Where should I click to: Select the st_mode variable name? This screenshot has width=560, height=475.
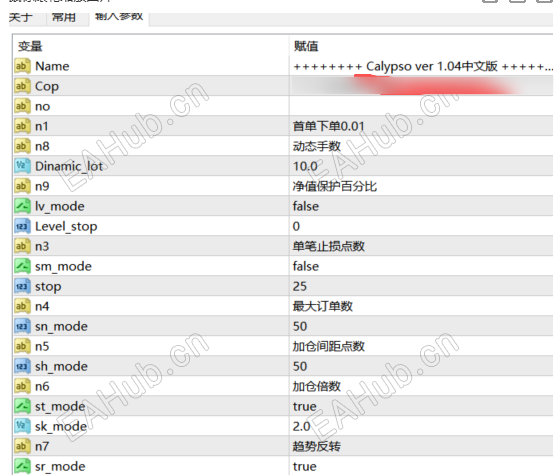pos(60,406)
